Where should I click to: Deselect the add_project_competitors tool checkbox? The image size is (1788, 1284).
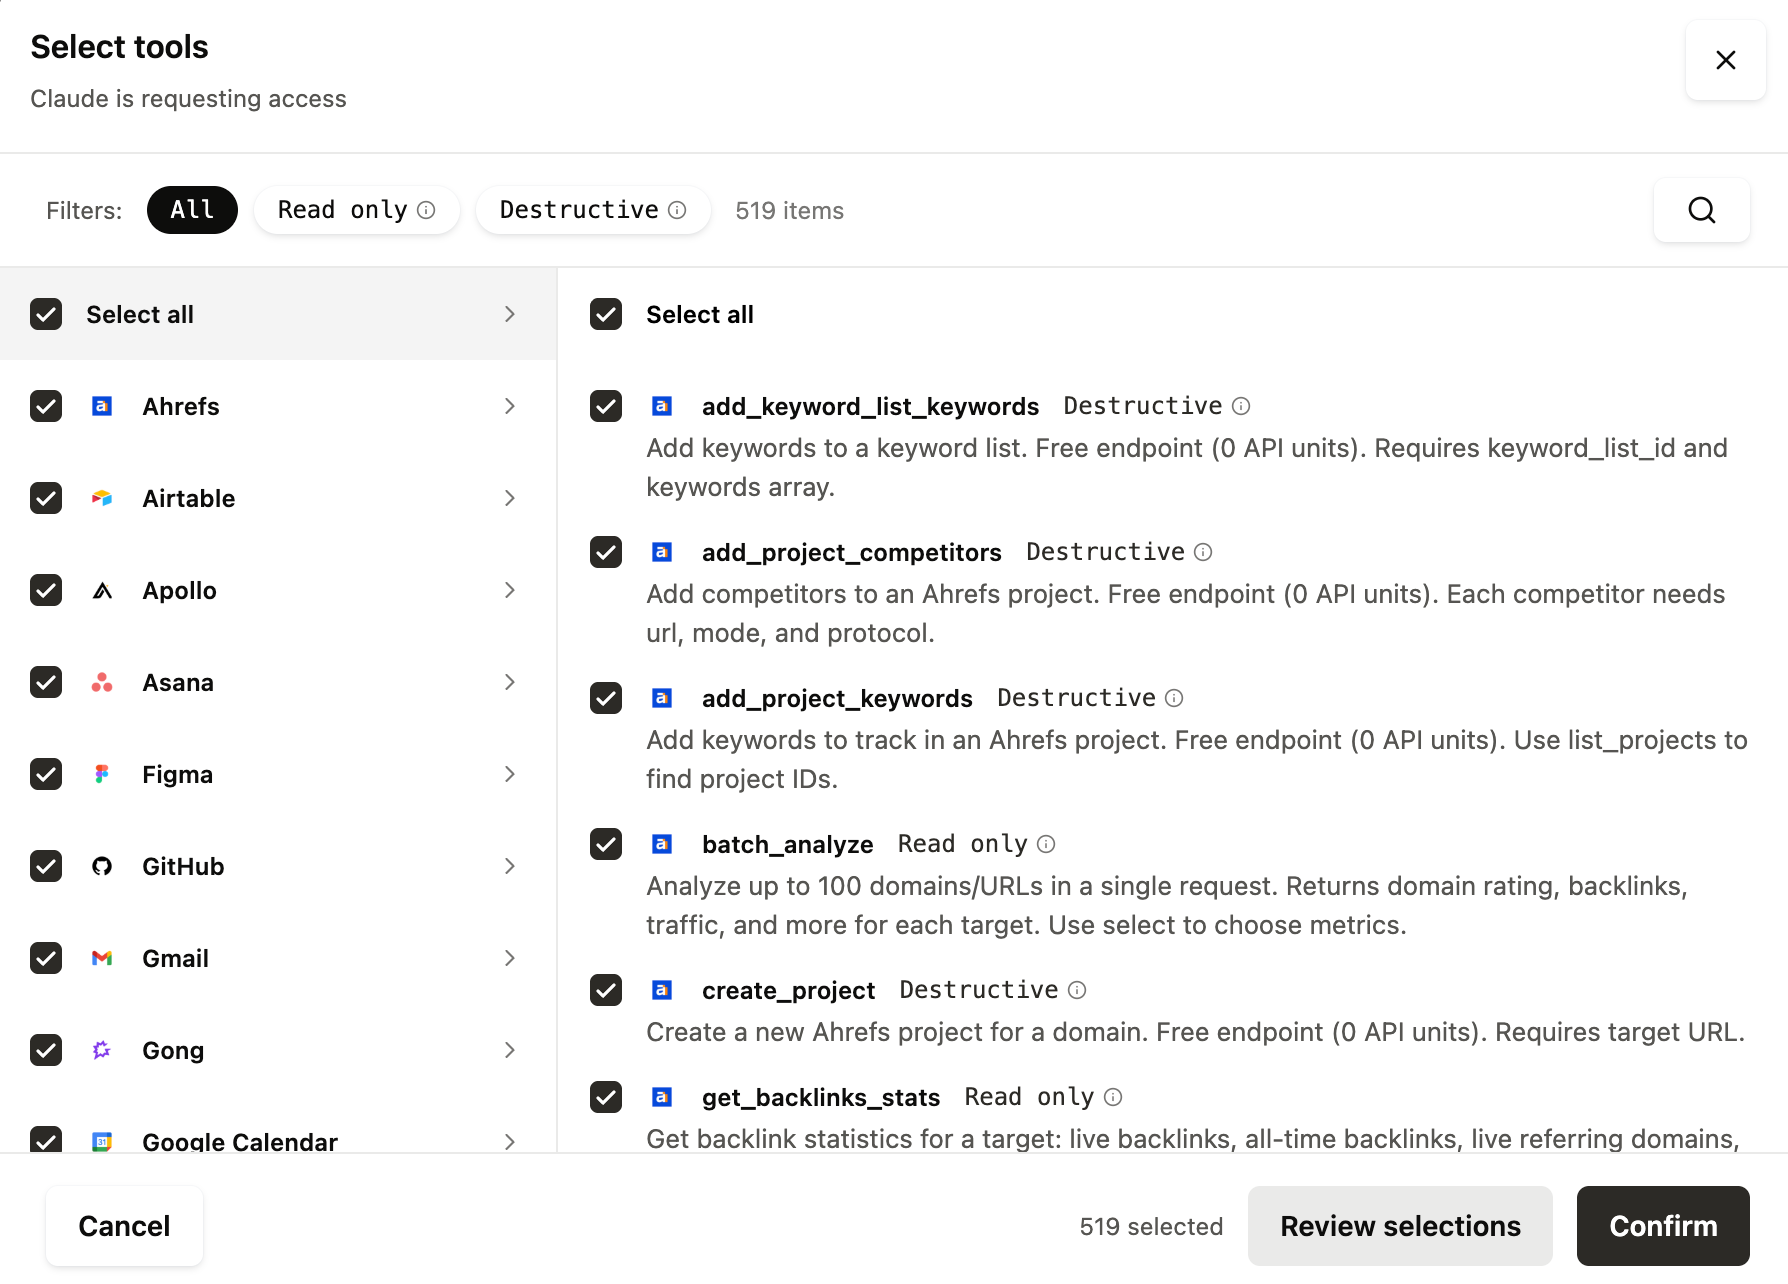click(x=606, y=552)
